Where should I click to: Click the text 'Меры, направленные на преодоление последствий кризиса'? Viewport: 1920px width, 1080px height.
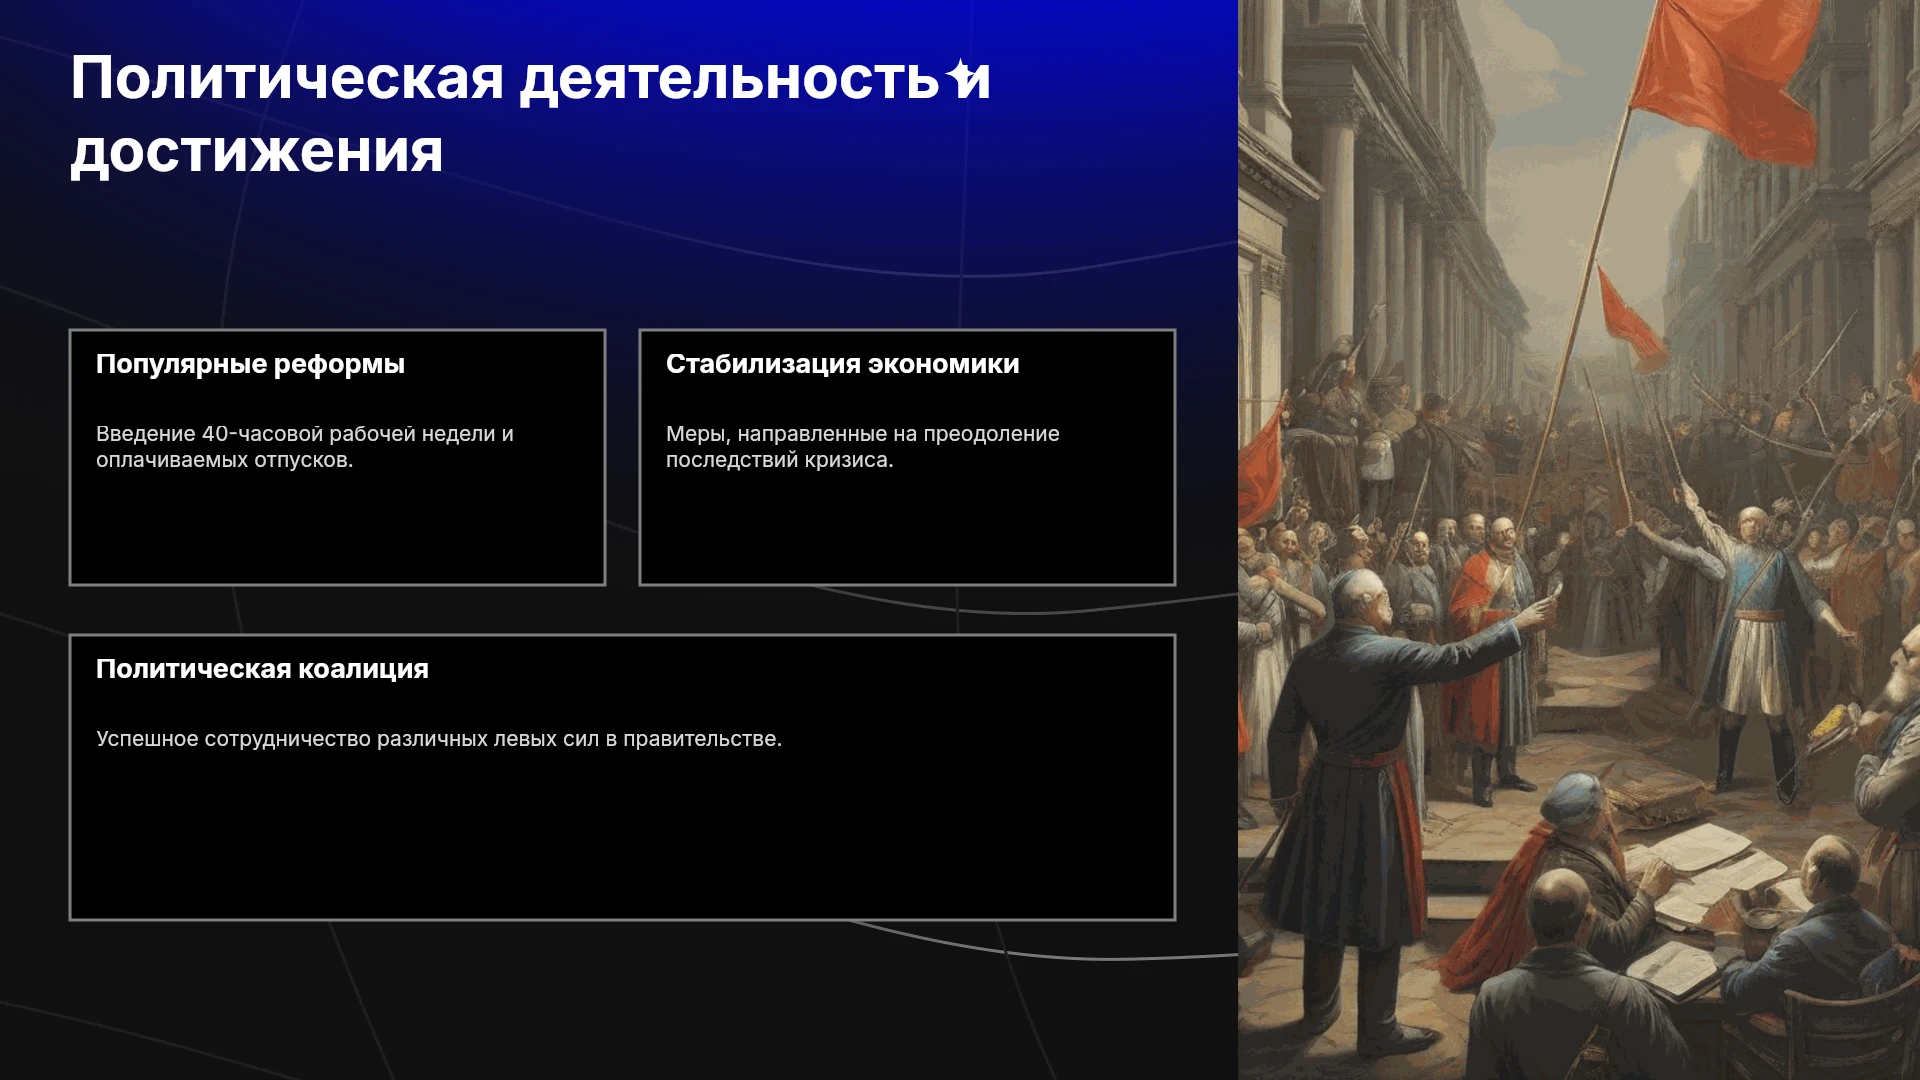click(862, 447)
